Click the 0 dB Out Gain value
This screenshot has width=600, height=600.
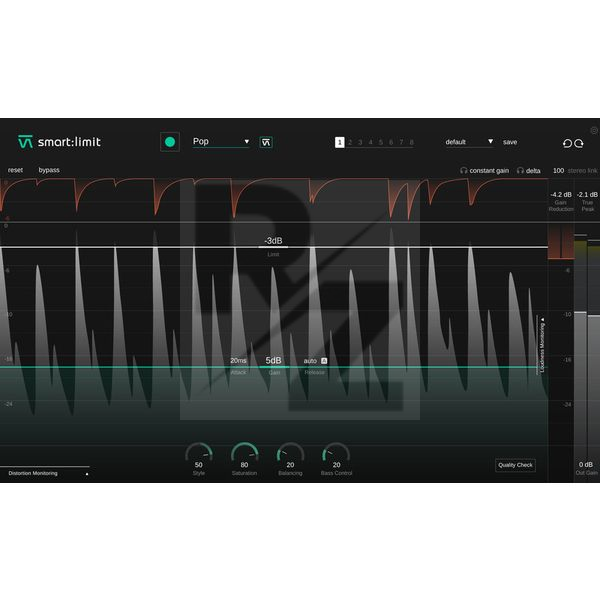coord(586,465)
